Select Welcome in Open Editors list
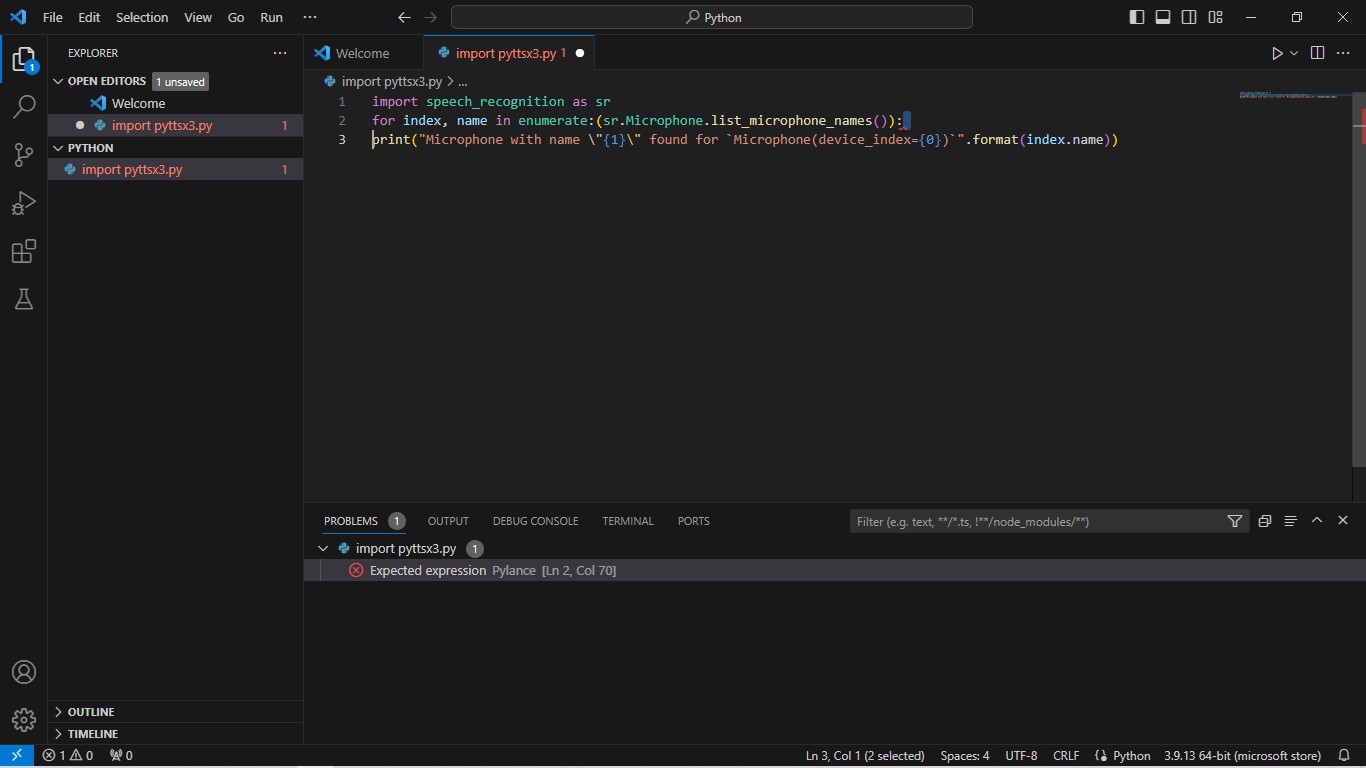The height and width of the screenshot is (768, 1366). [x=175, y=103]
